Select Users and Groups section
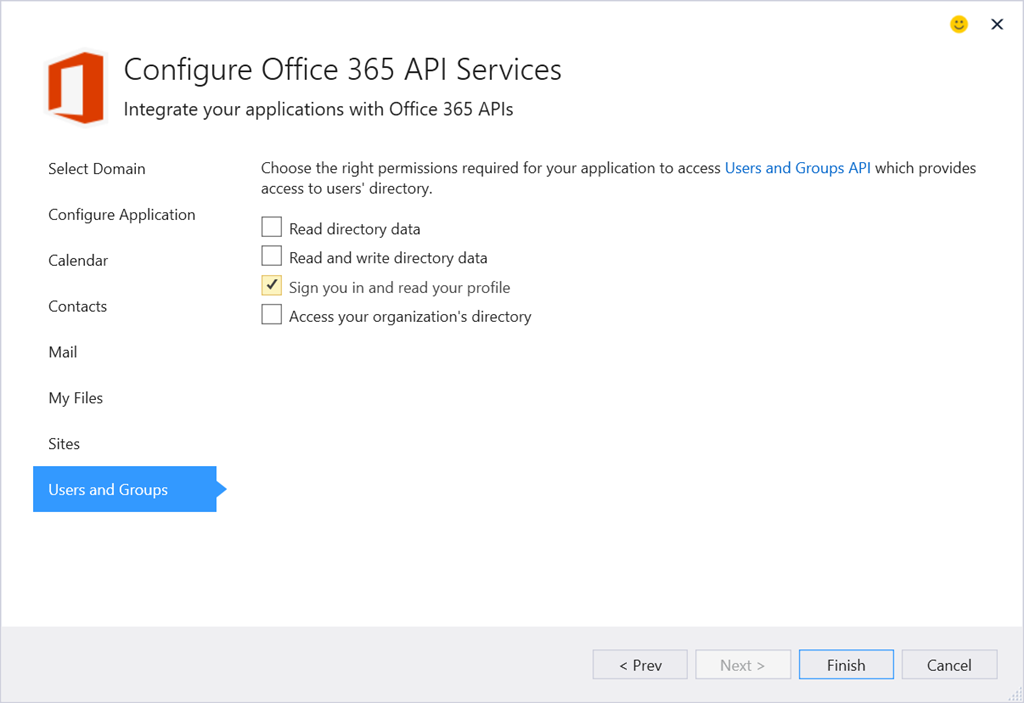The image size is (1024, 703). pyautogui.click(x=125, y=489)
